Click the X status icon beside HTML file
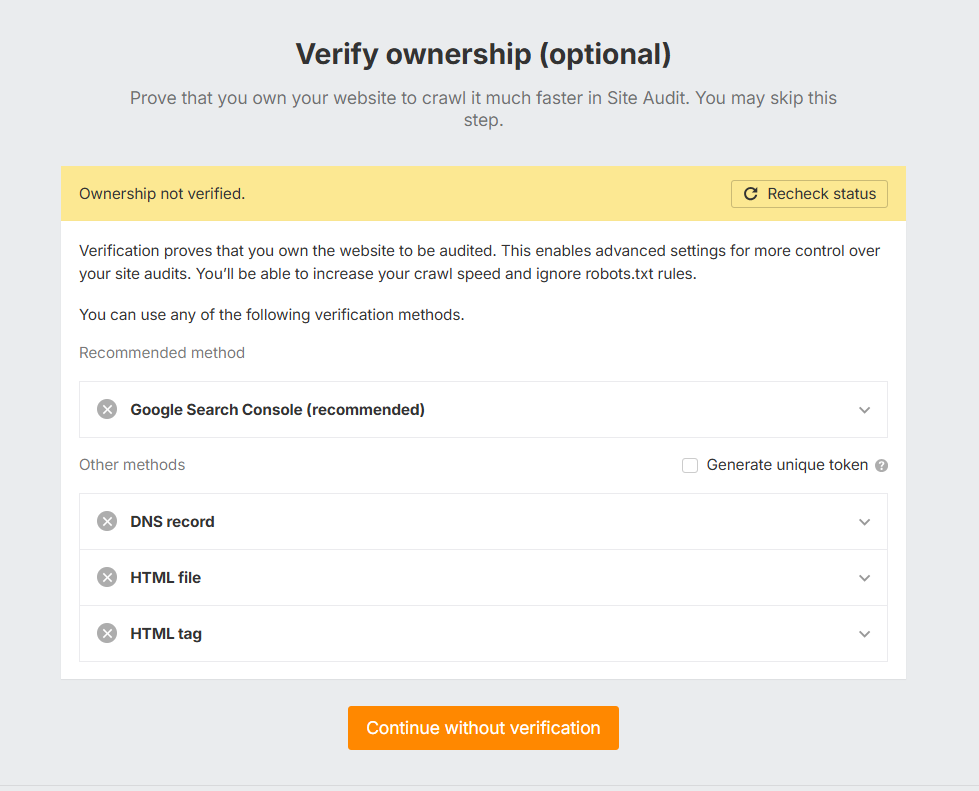 [107, 577]
